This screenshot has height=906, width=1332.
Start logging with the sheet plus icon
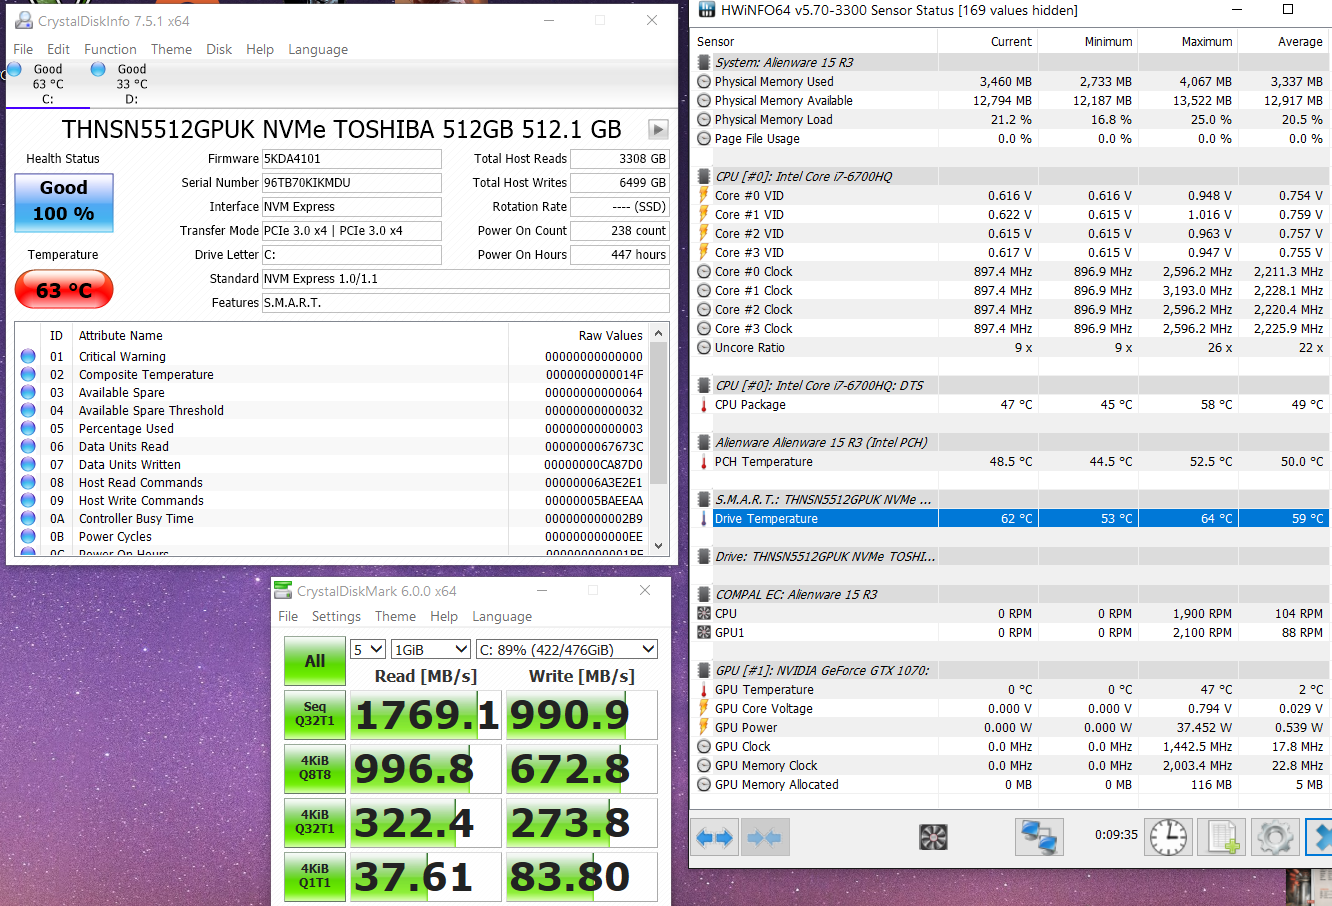coord(1221,837)
